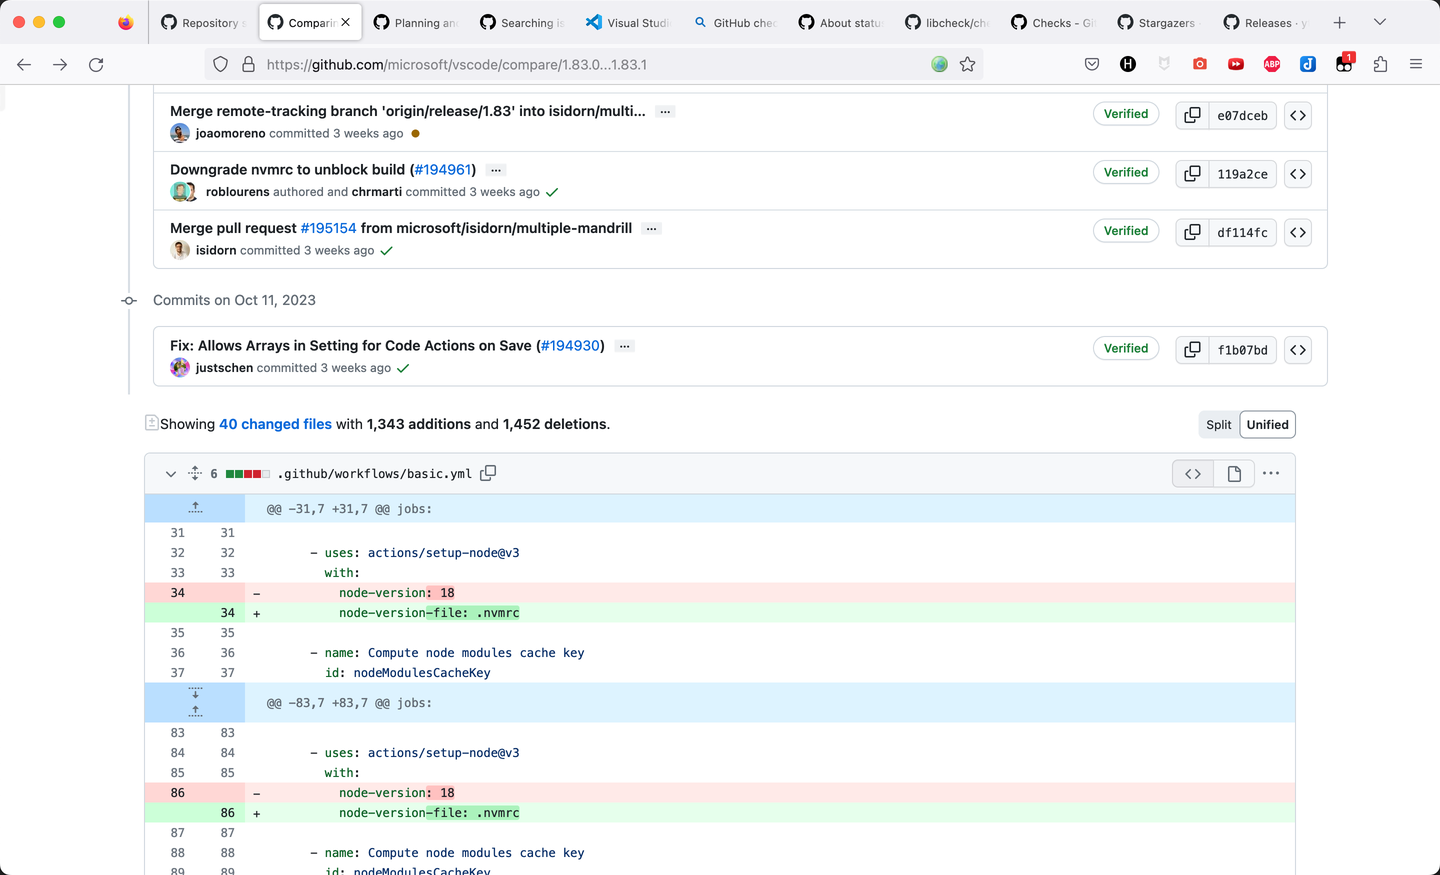This screenshot has width=1440, height=875.
Task: Open Verified badge for commit f1b07bd
Action: pyautogui.click(x=1126, y=348)
